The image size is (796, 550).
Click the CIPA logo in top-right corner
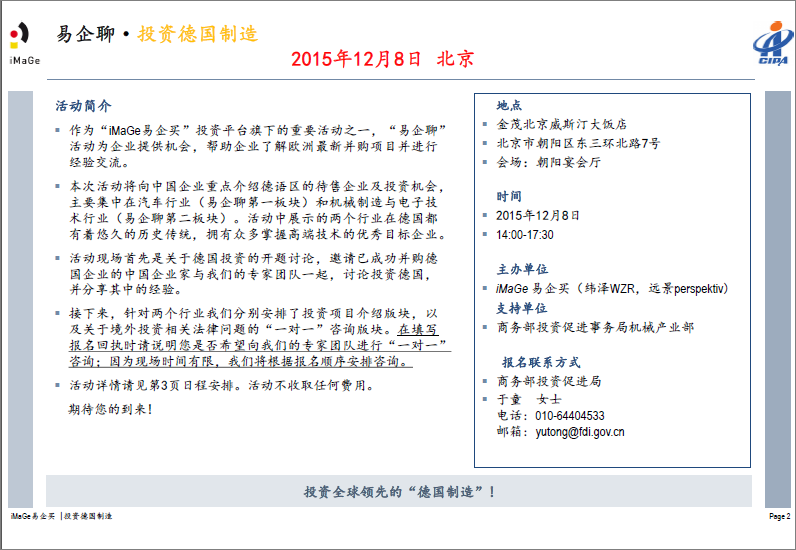click(x=769, y=45)
